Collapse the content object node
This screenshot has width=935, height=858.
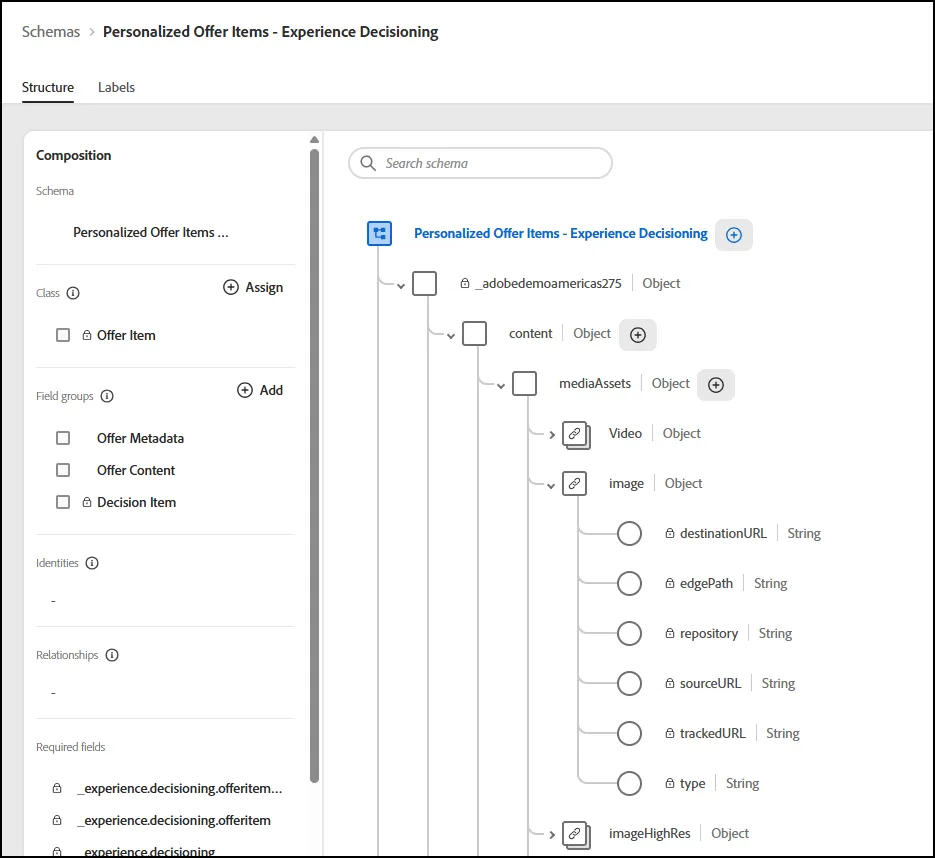coord(451,336)
